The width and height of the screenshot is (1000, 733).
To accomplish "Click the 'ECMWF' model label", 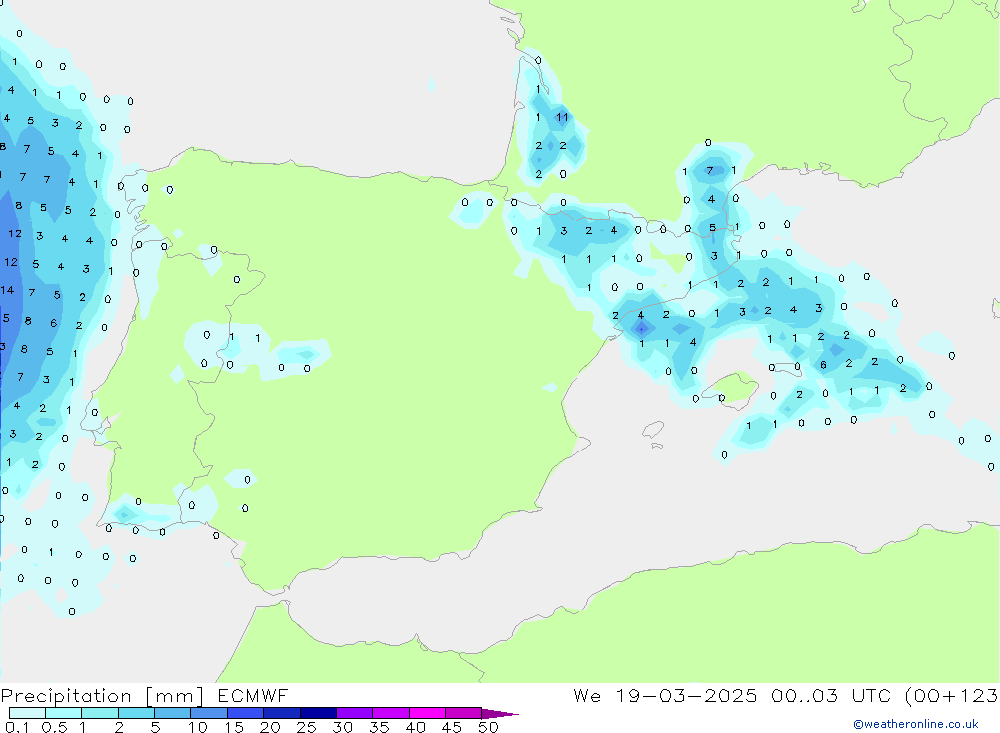I will point(253,695).
